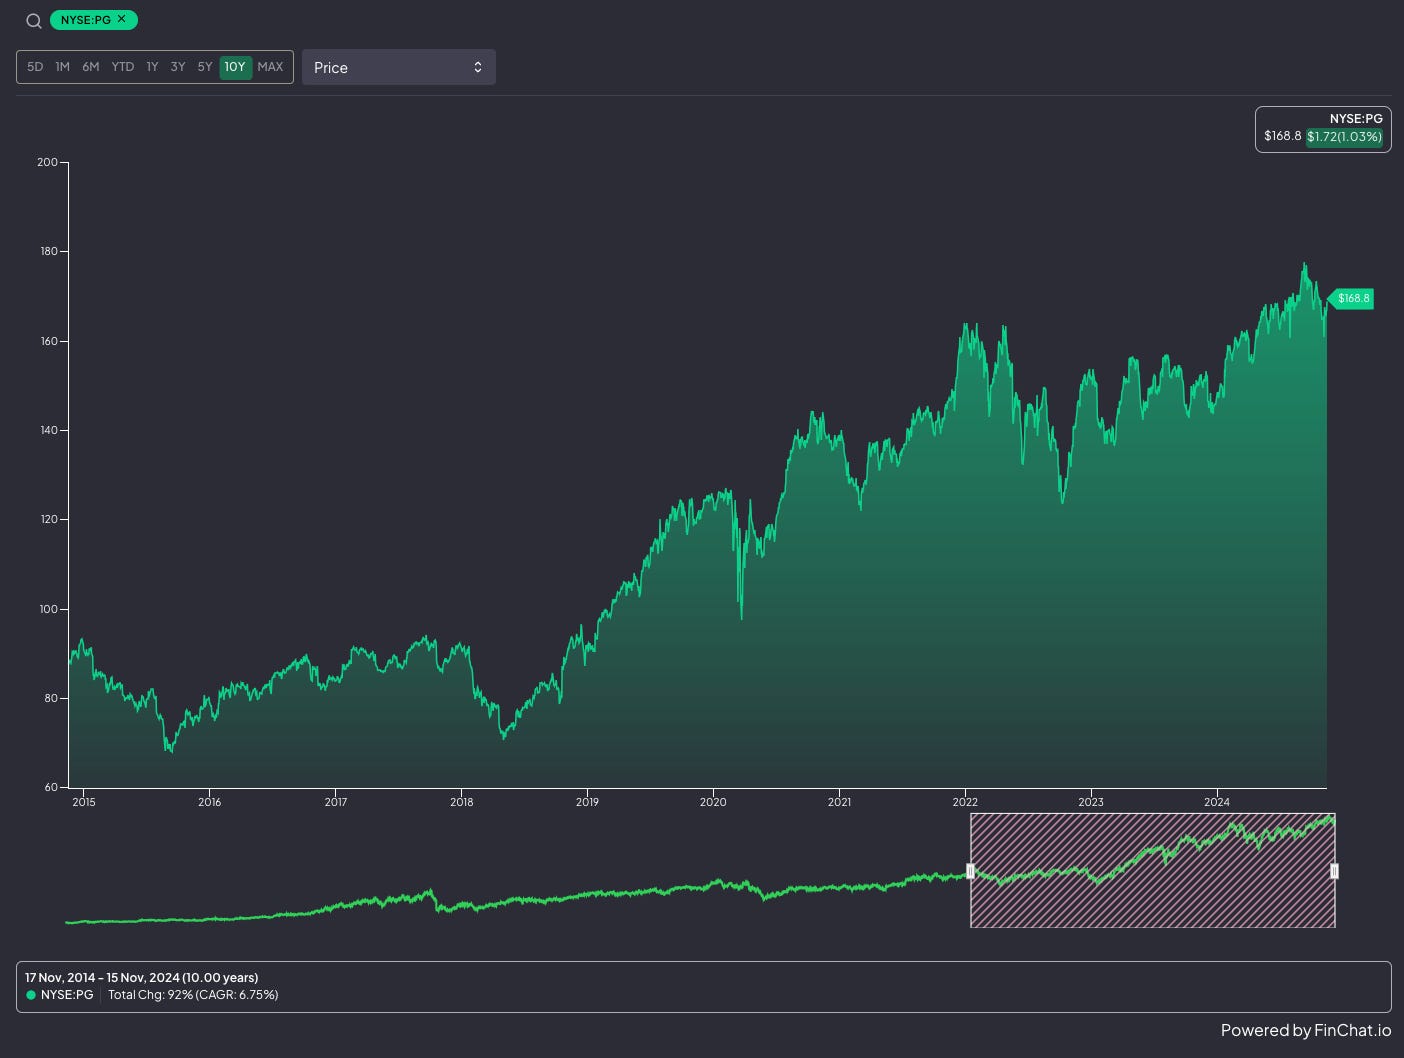Click the right handle of range selector

pos(1334,871)
